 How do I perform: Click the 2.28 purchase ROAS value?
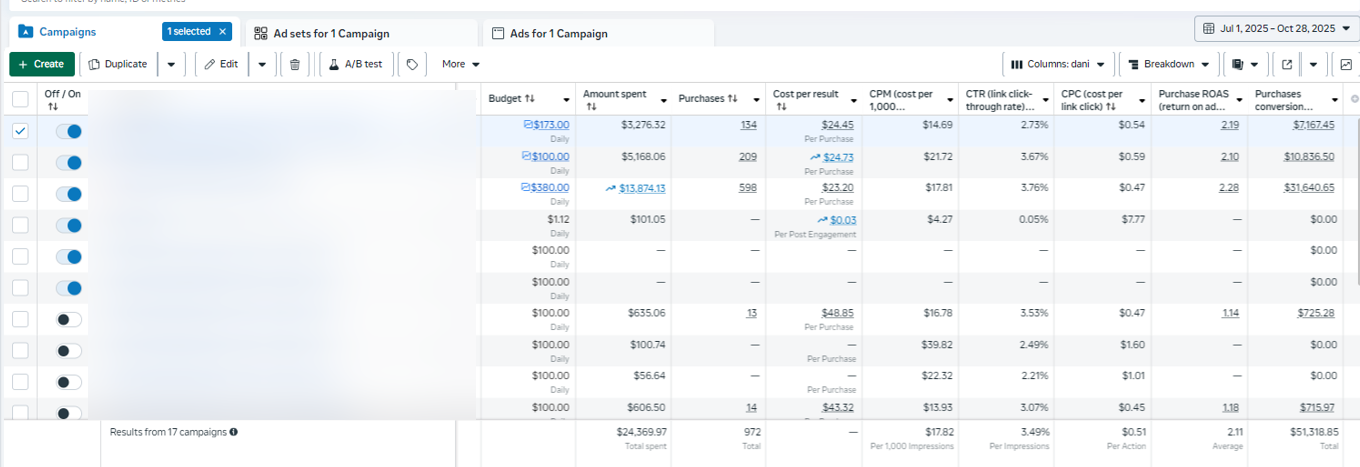[x=1230, y=188]
